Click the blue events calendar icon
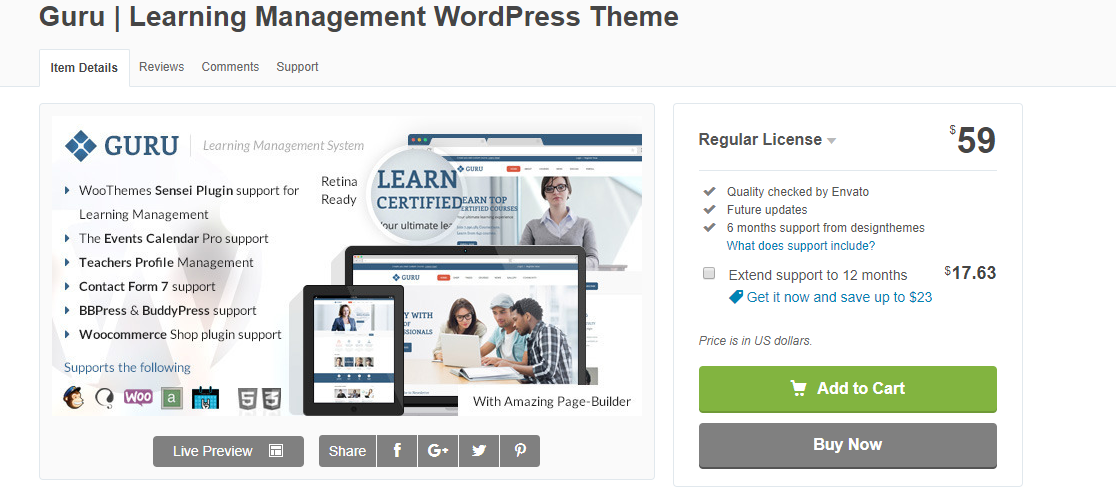 [x=206, y=398]
